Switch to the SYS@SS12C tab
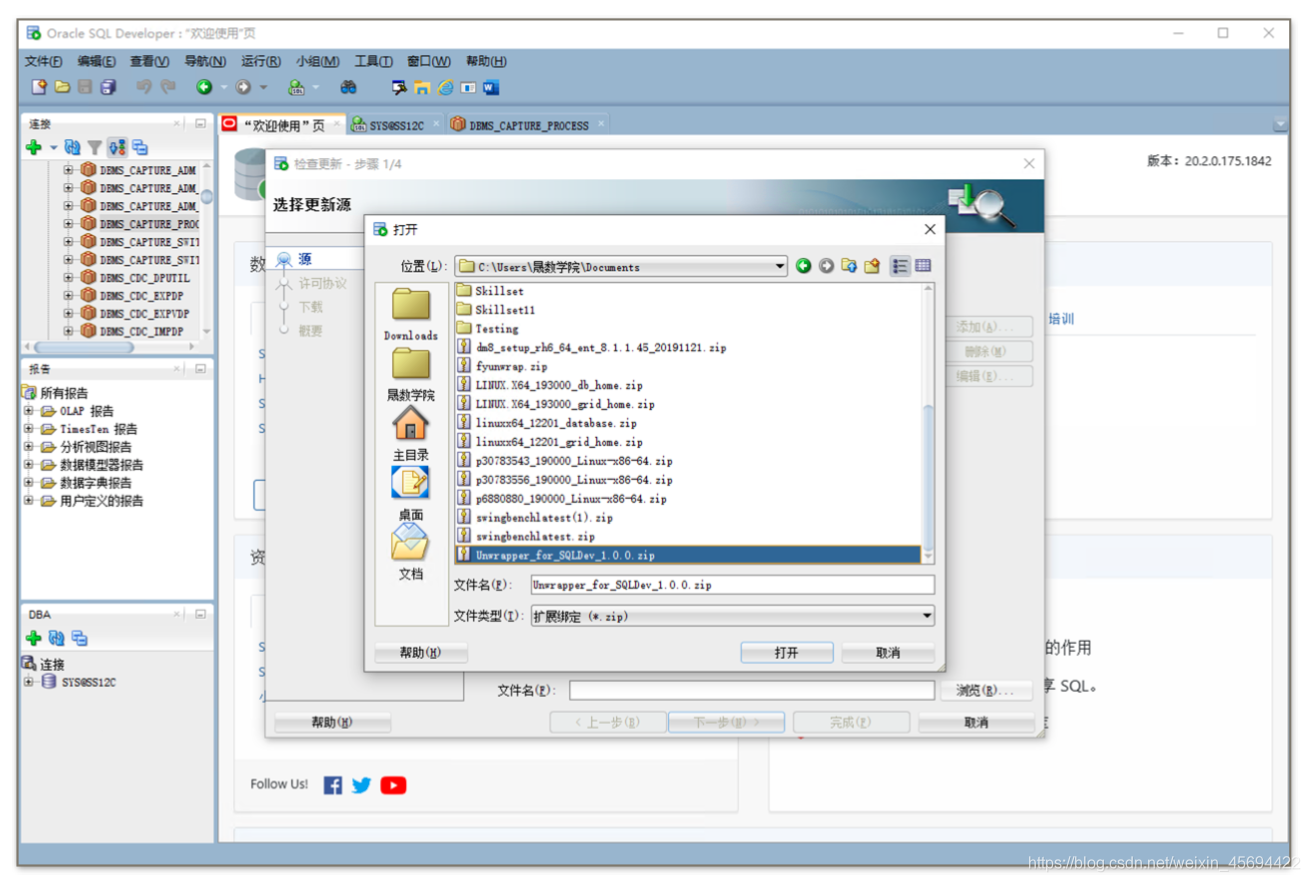Image resolution: width=1310 pixels, height=882 pixels. pos(396,125)
